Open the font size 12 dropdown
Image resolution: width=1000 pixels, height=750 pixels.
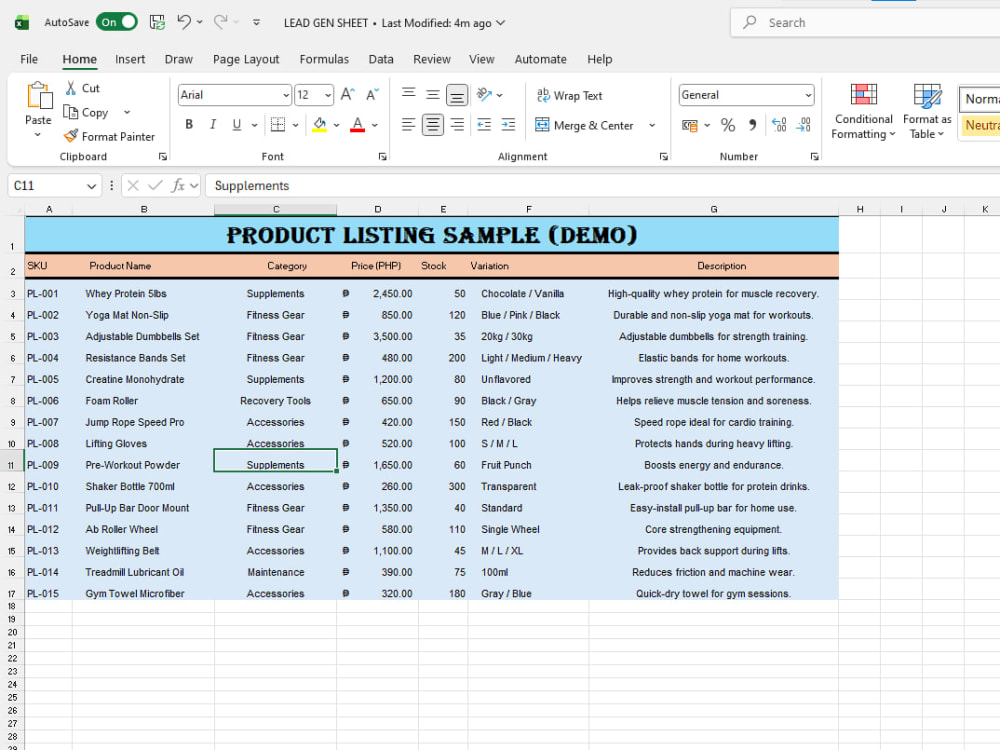tap(327, 95)
